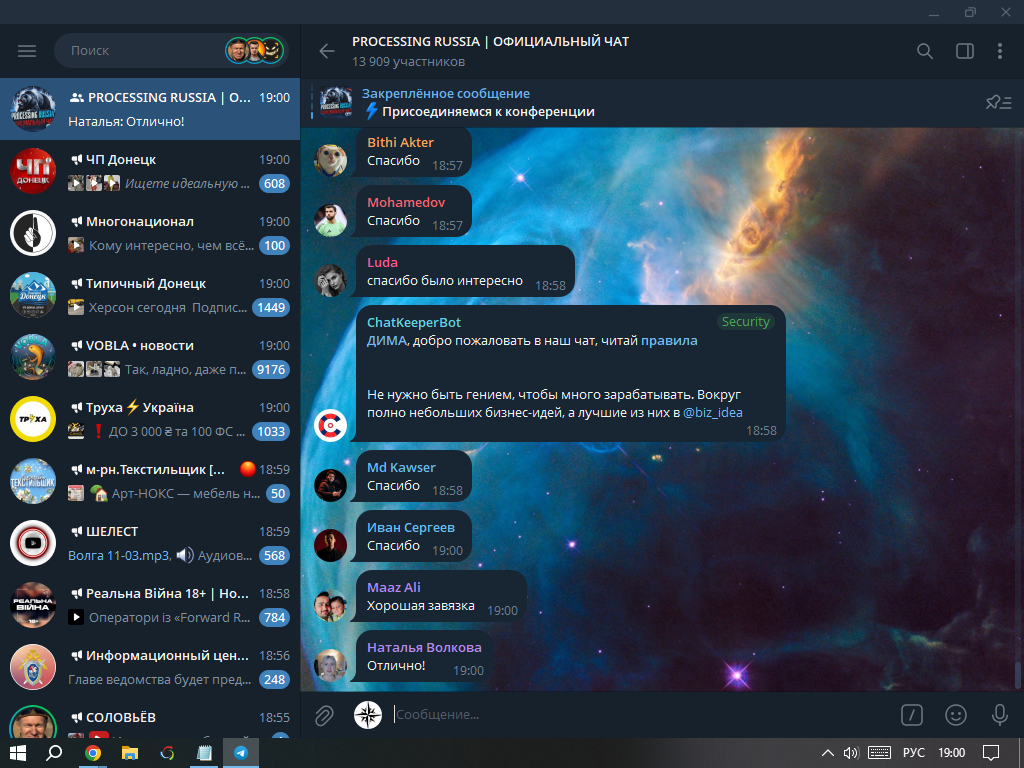1024x768 pixels.
Task: Open ШЕЛЕСТ channel chat
Action: [x=150, y=543]
